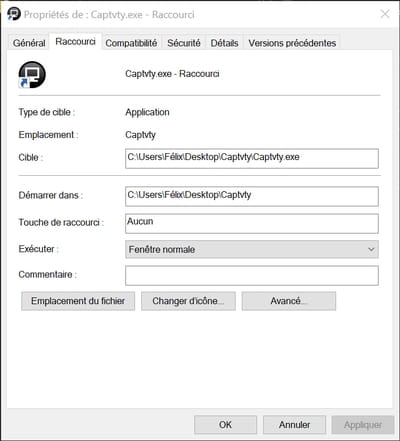This screenshot has height=441, width=400.
Task: Click the Captvty icon in title bar
Action: coord(14,14)
